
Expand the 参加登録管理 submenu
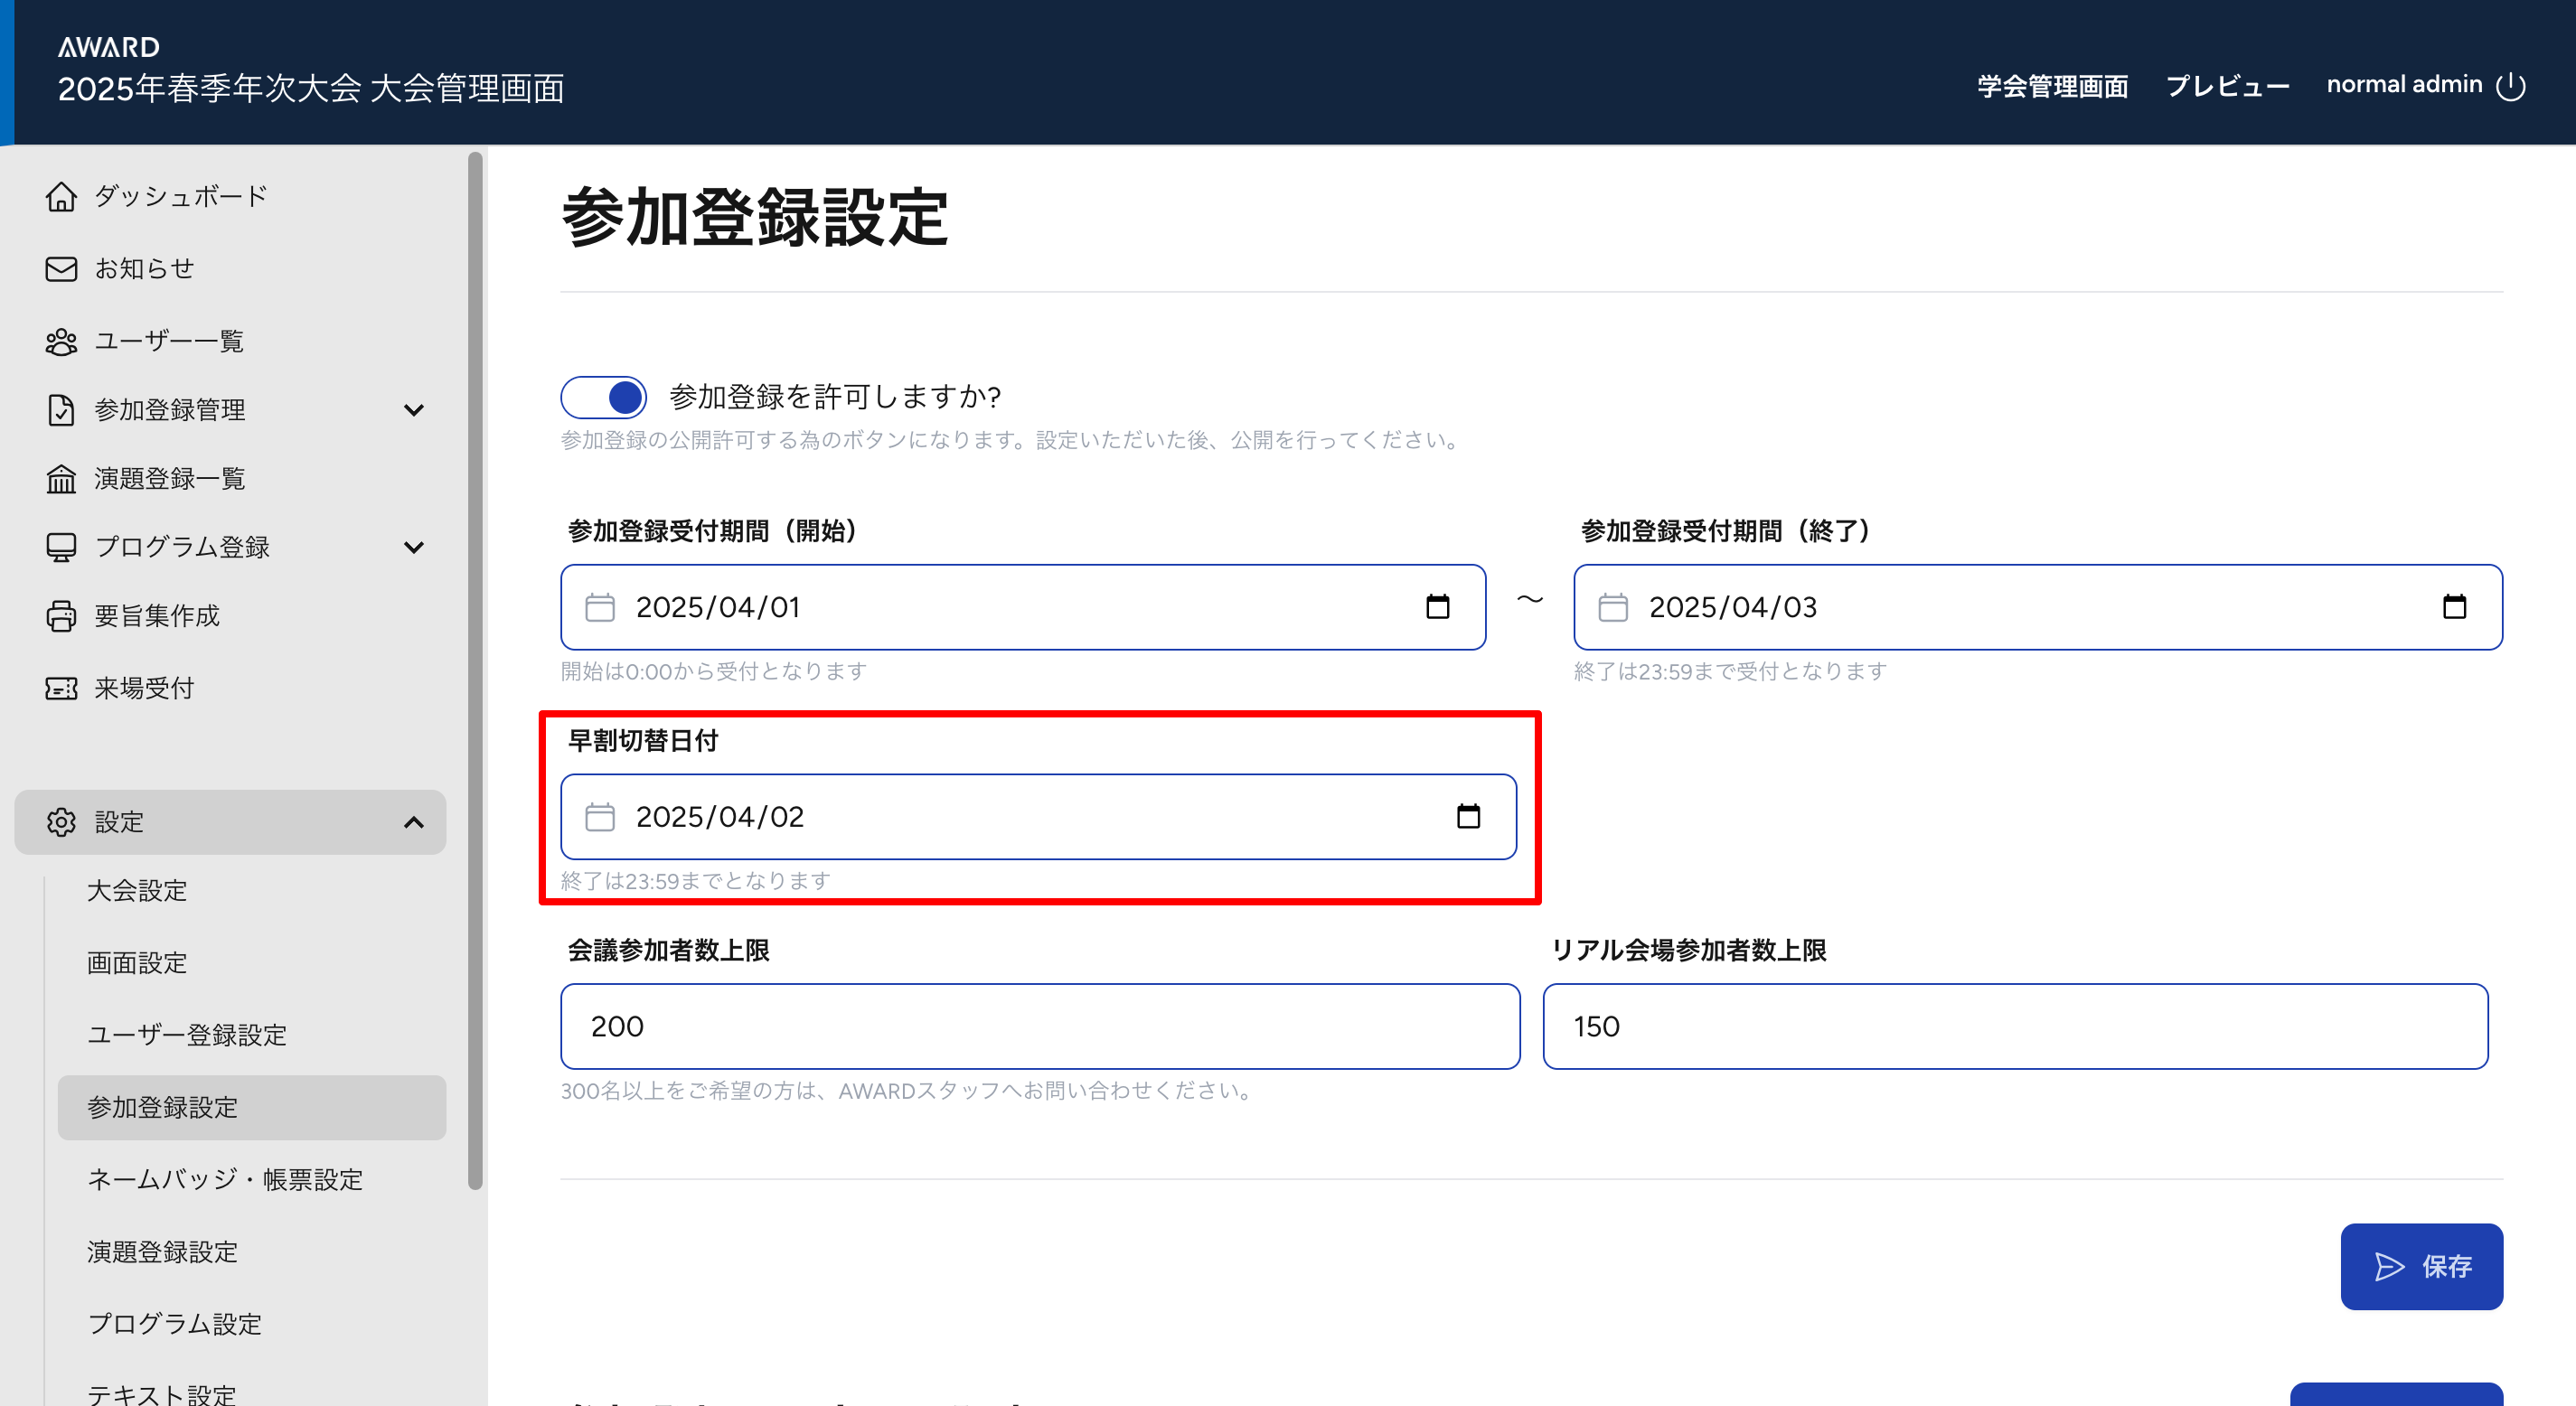pos(413,410)
